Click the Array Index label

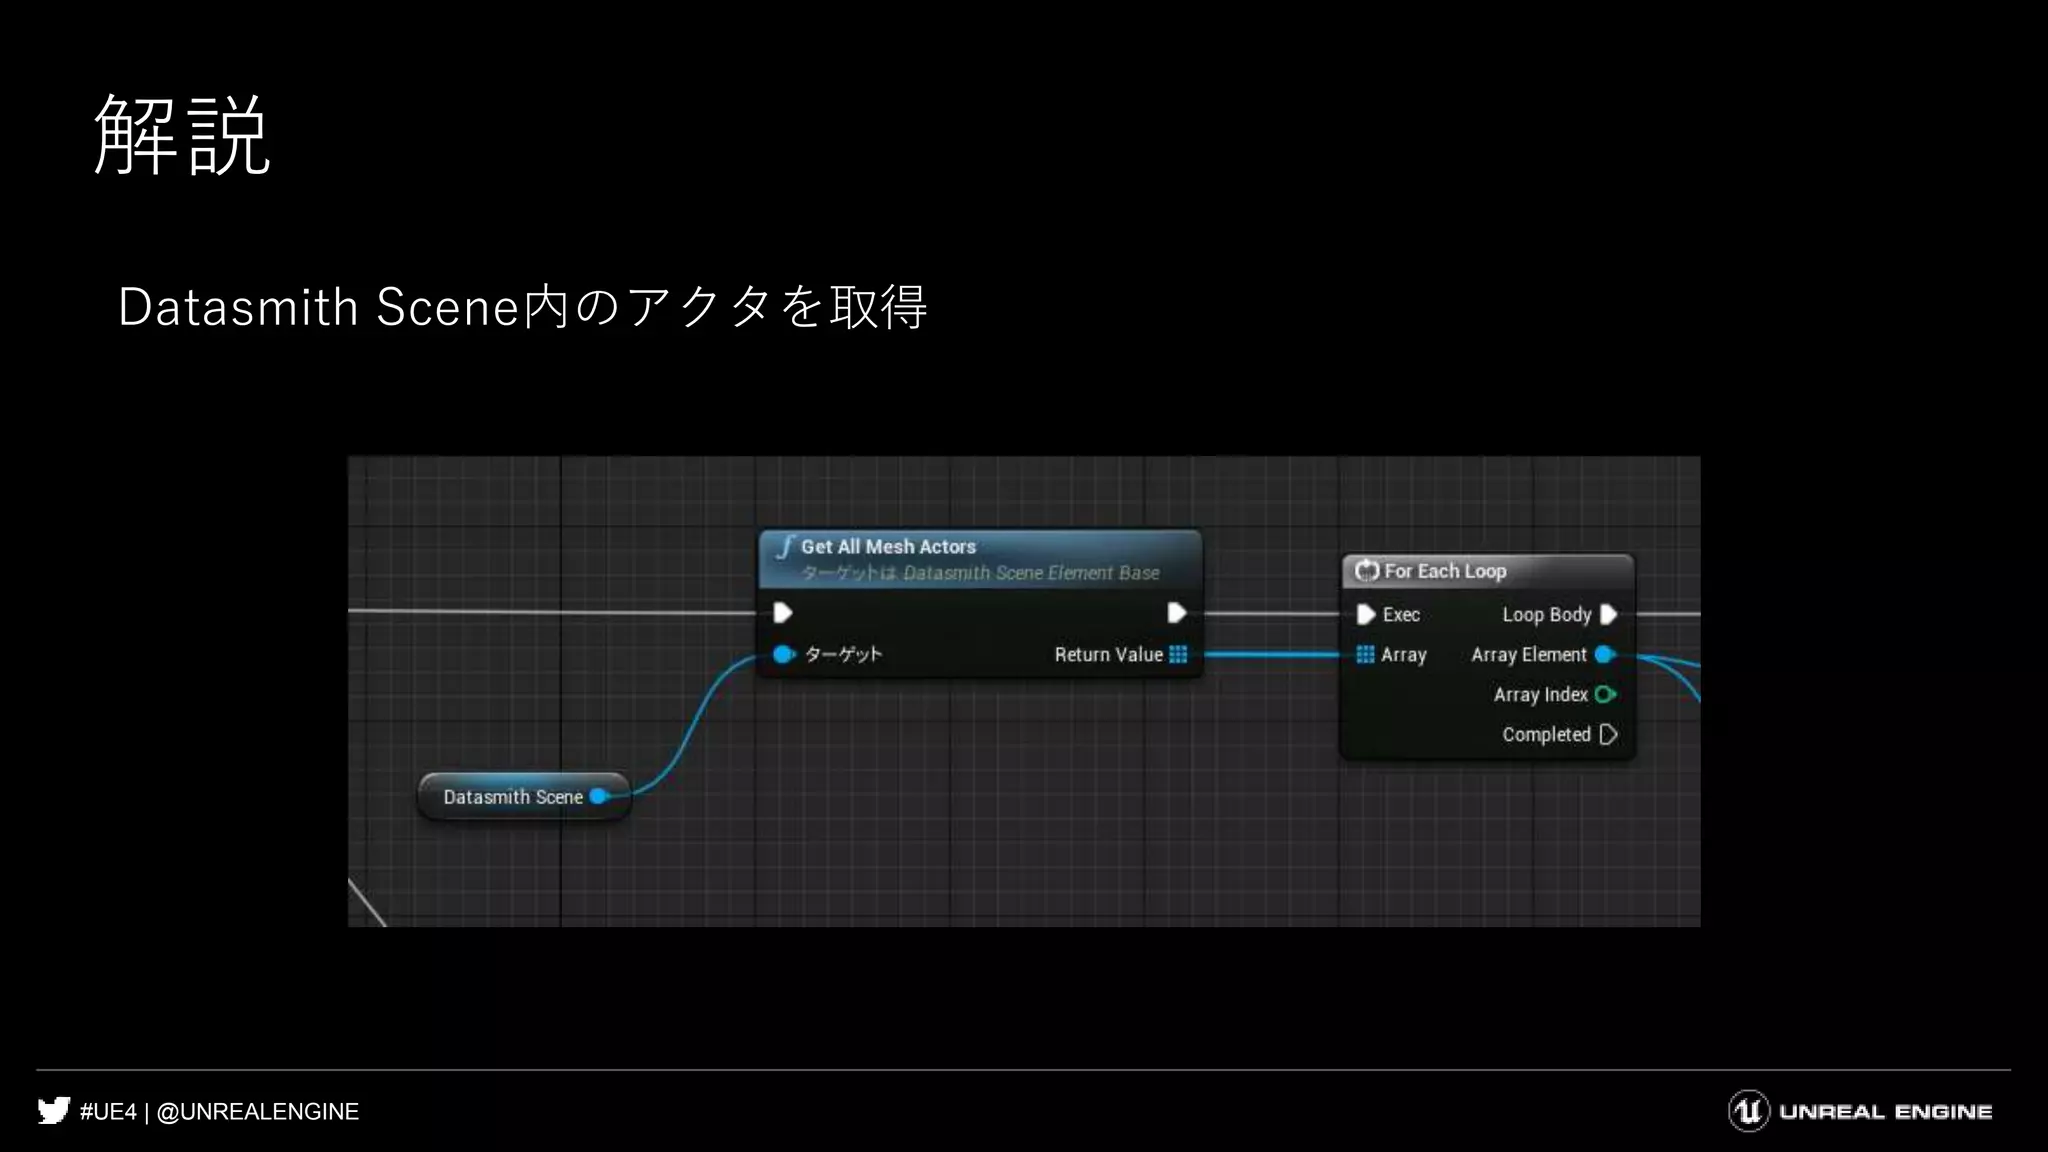coord(1541,694)
